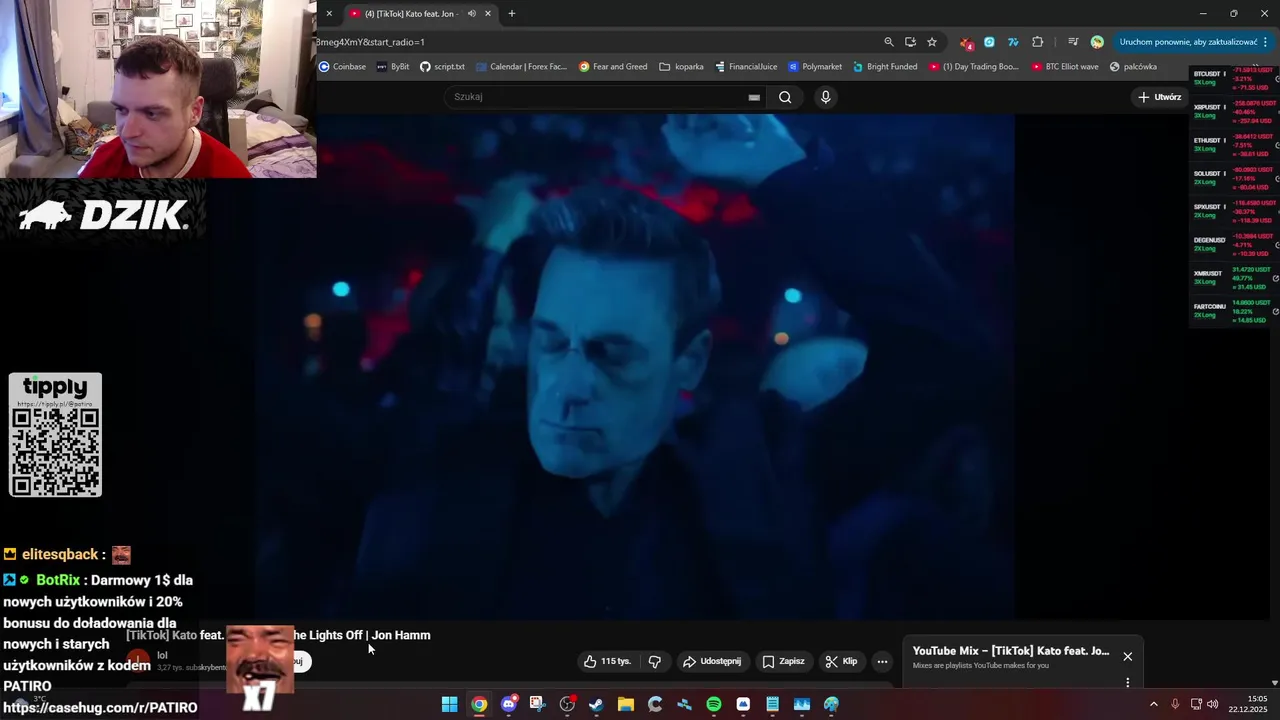Select the BTCUSDT 5X Long position
This screenshot has height=720, width=1280.
coord(1234,78)
